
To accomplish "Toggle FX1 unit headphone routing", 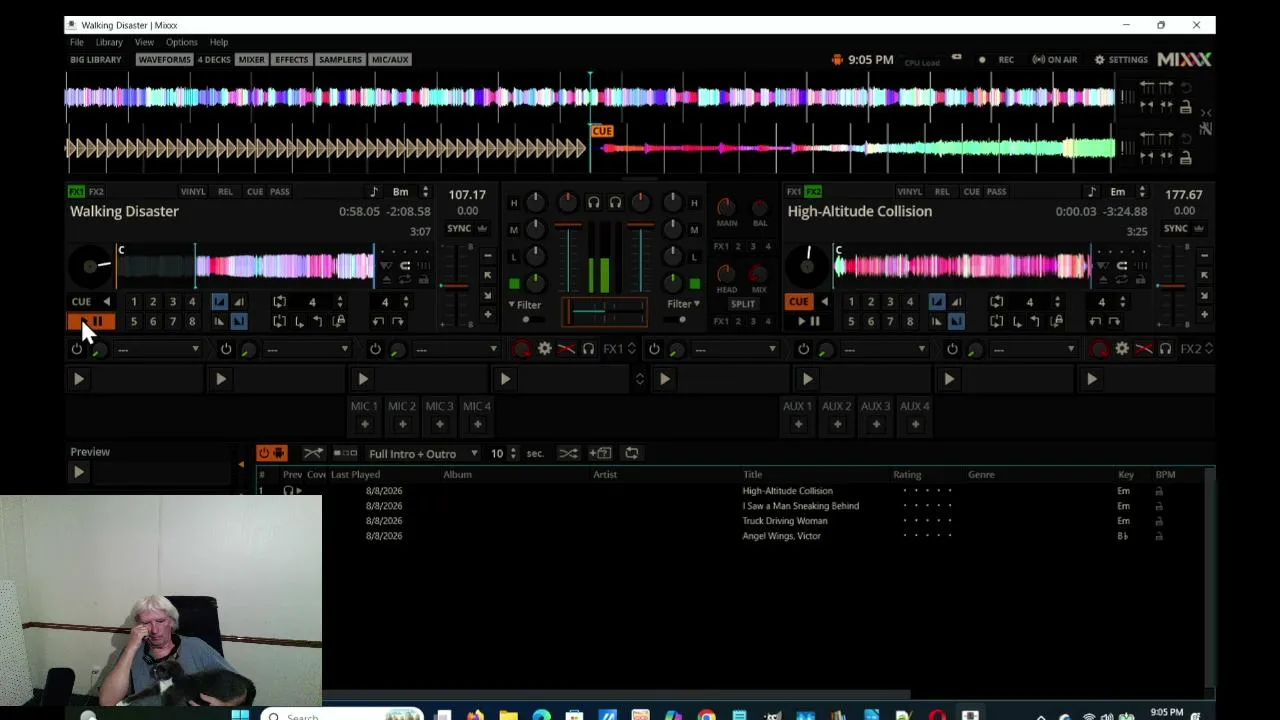I will click(x=588, y=349).
